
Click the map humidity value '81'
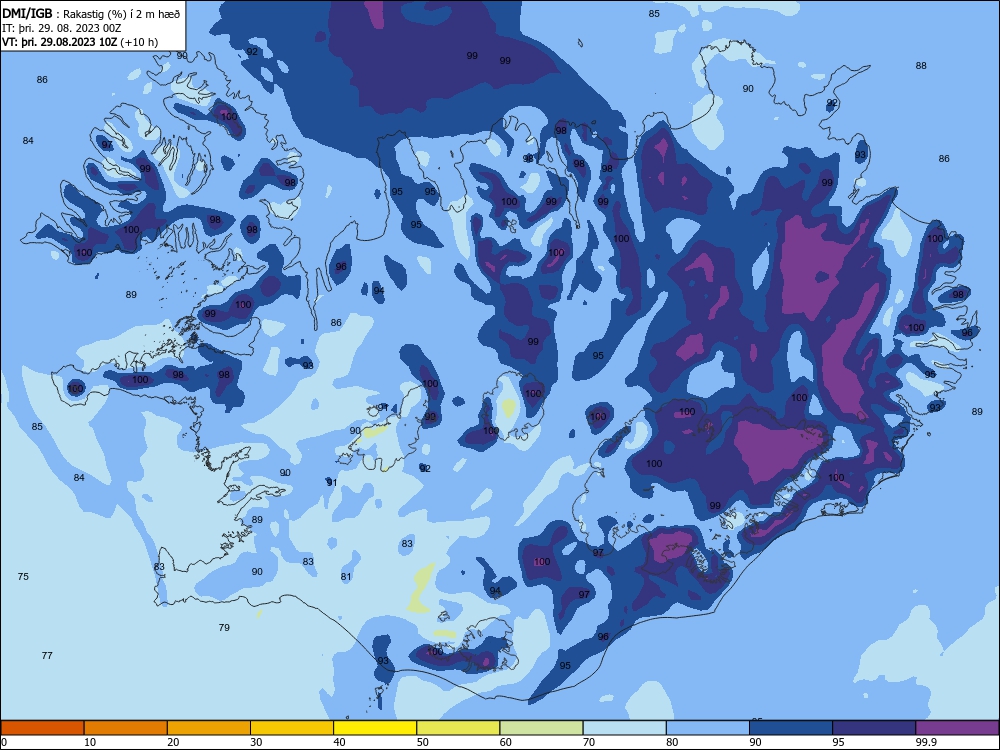[x=346, y=577]
